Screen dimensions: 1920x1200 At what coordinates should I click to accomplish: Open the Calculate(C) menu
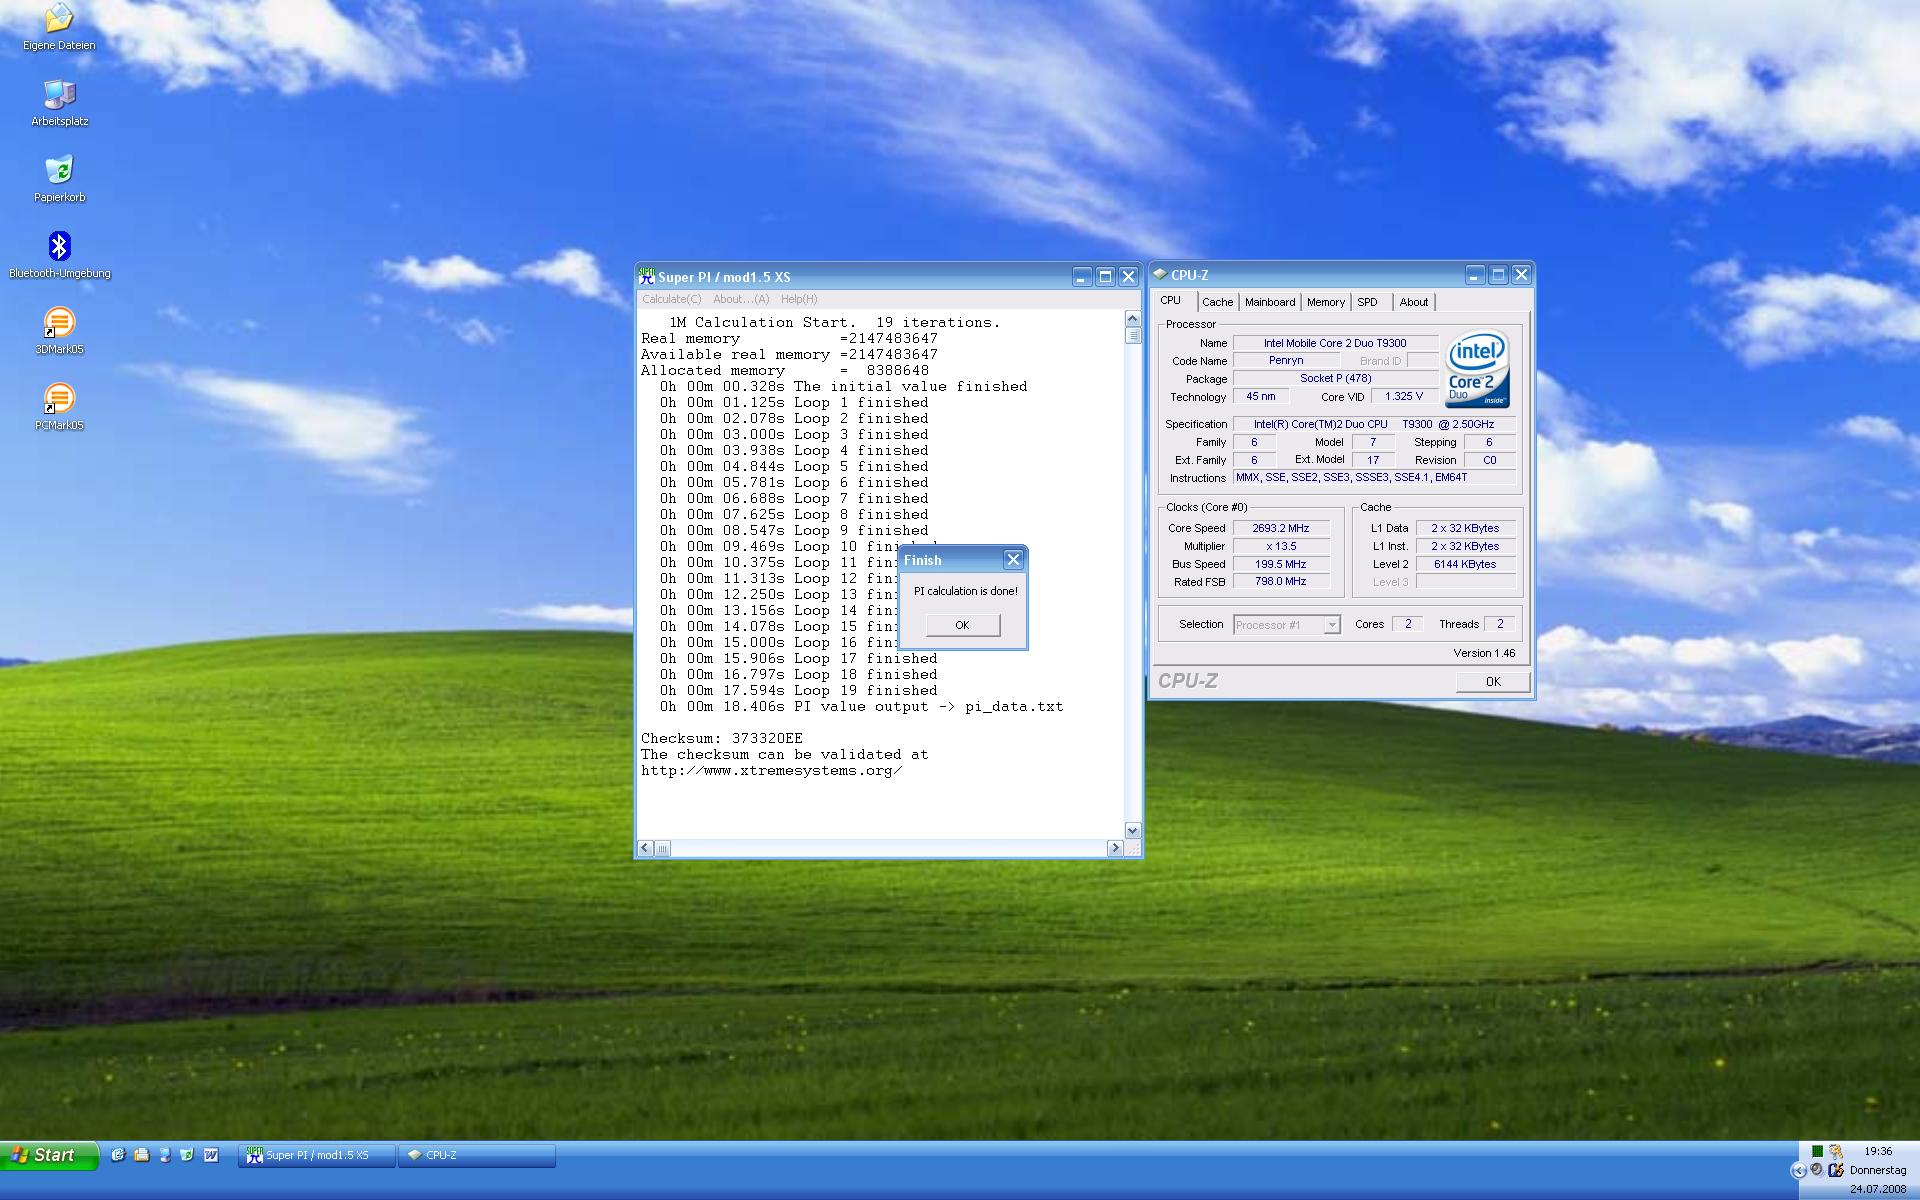click(x=671, y=299)
